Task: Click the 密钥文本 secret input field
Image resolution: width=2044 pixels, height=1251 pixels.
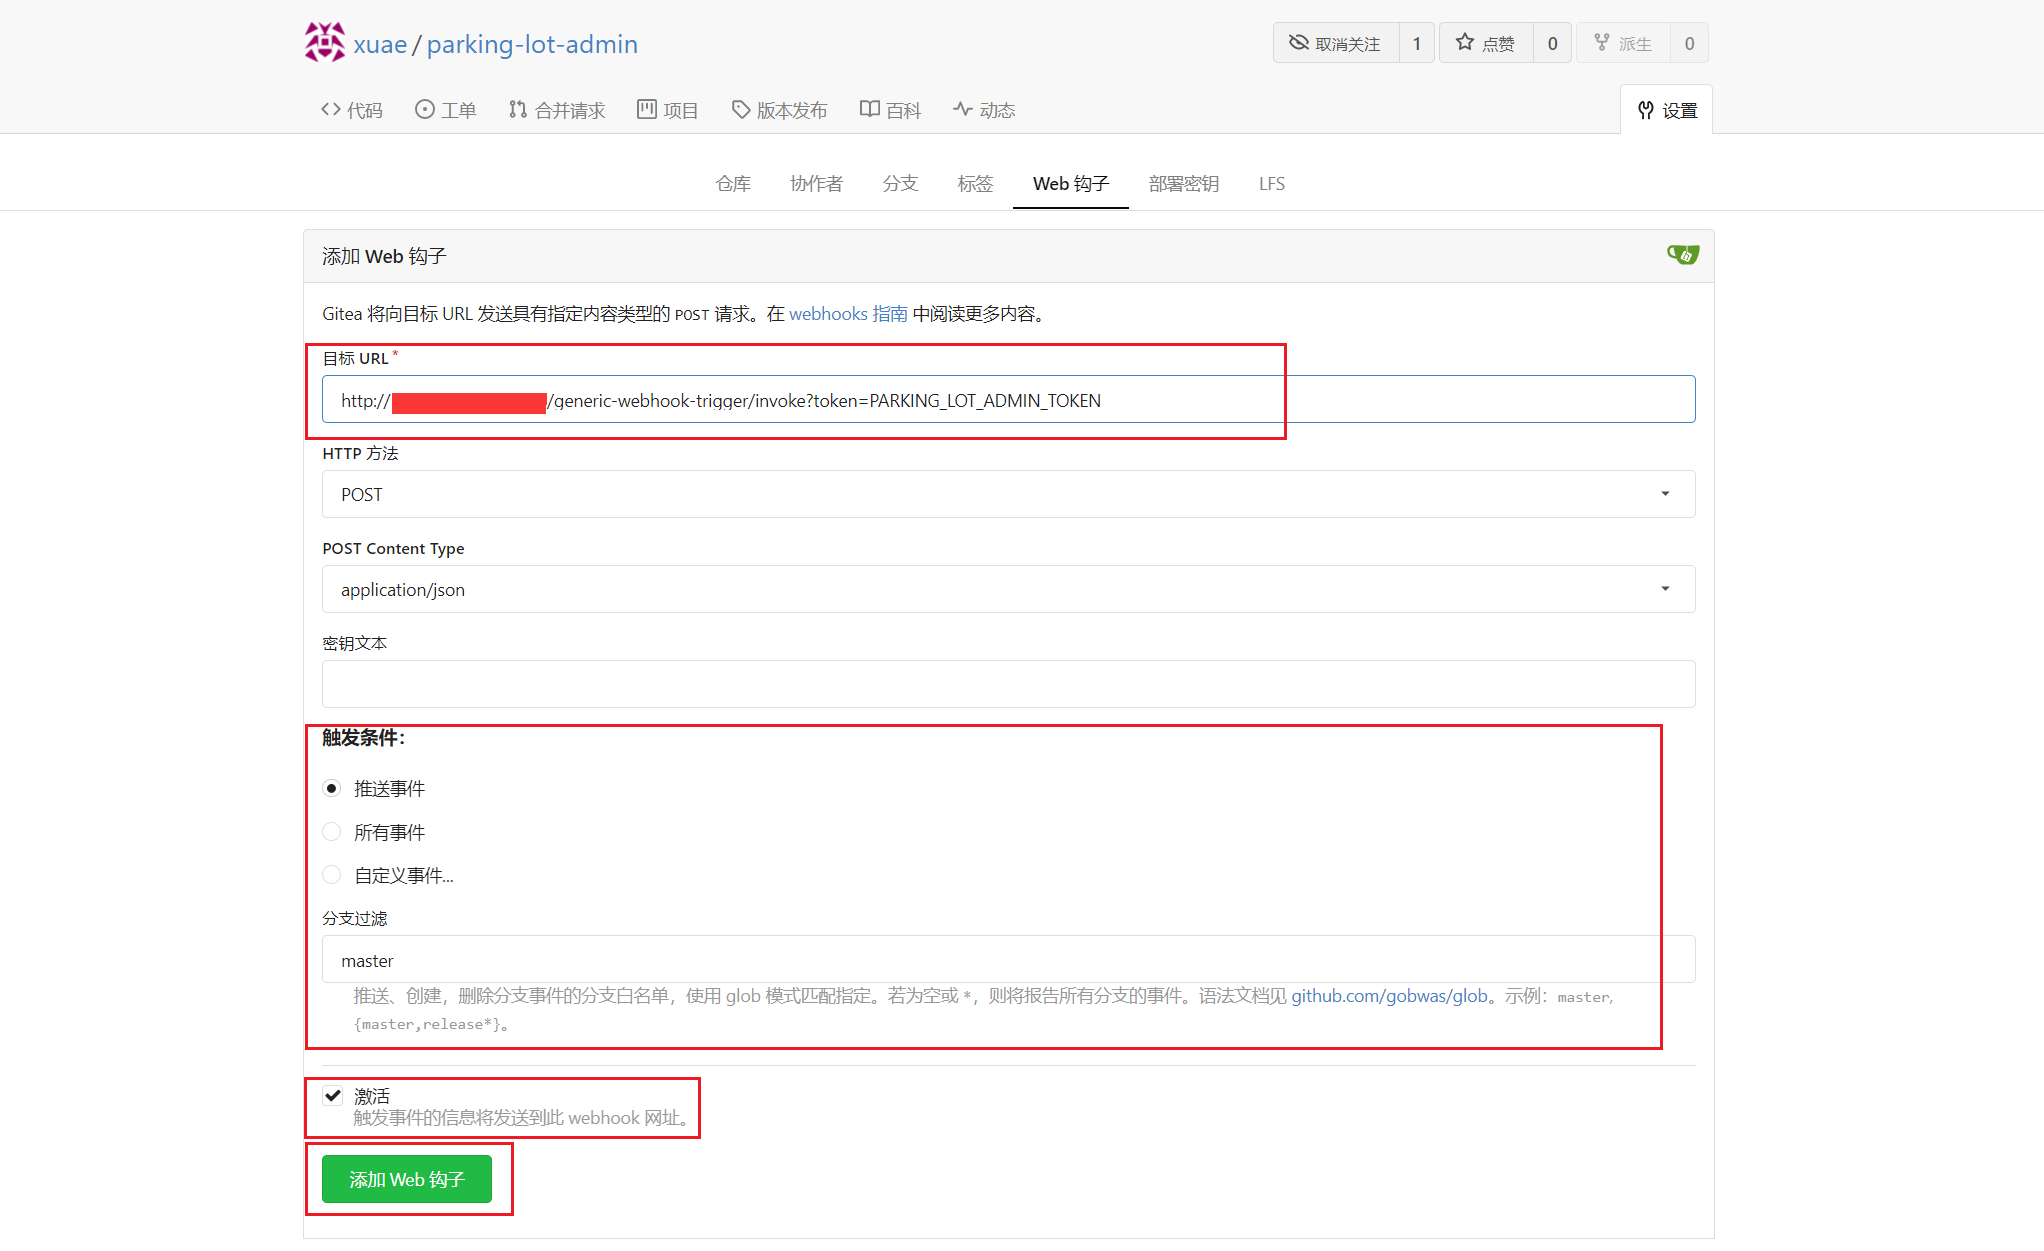Action: 1008,684
